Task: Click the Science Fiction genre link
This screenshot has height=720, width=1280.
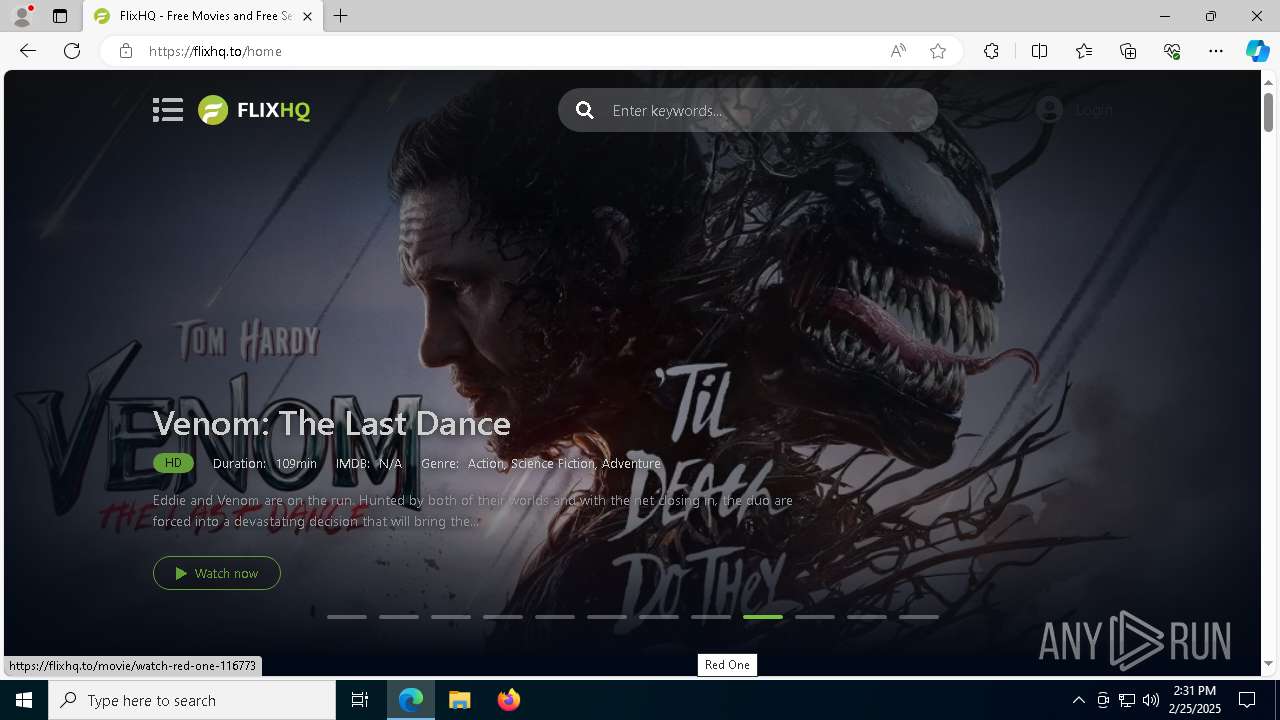Action: [x=553, y=463]
